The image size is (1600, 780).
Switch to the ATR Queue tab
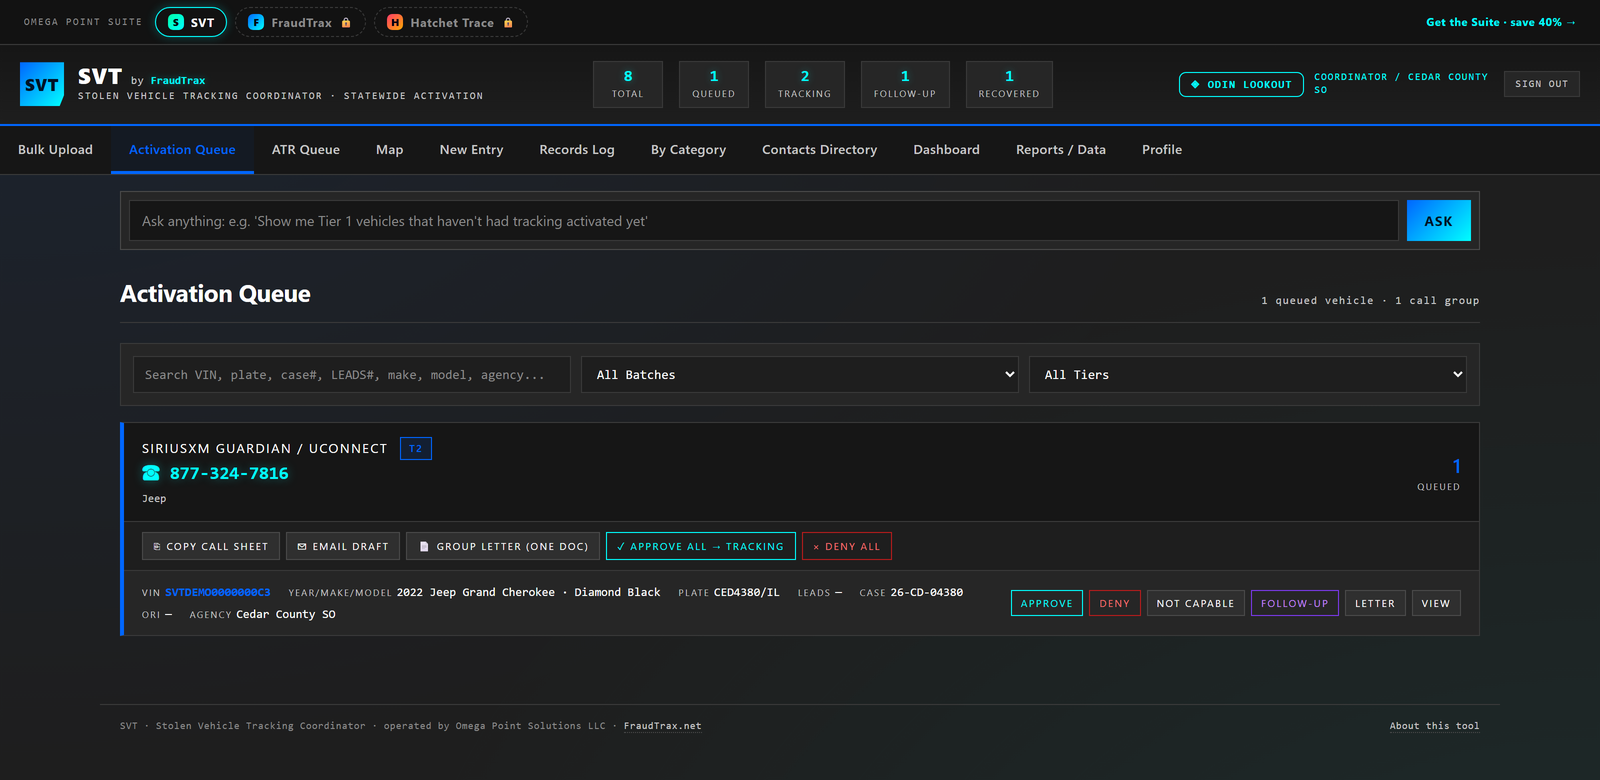pyautogui.click(x=306, y=150)
